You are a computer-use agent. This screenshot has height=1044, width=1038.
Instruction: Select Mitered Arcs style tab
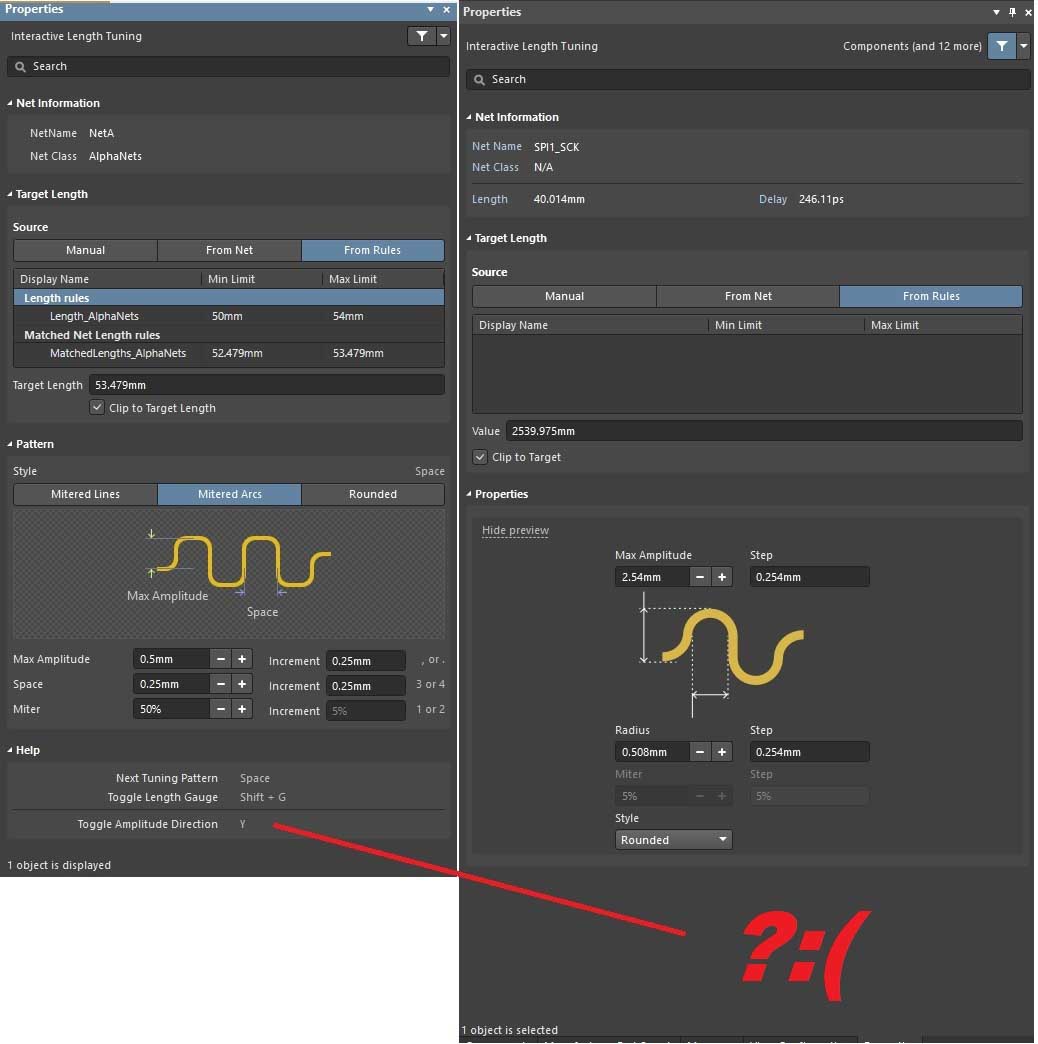(x=229, y=494)
